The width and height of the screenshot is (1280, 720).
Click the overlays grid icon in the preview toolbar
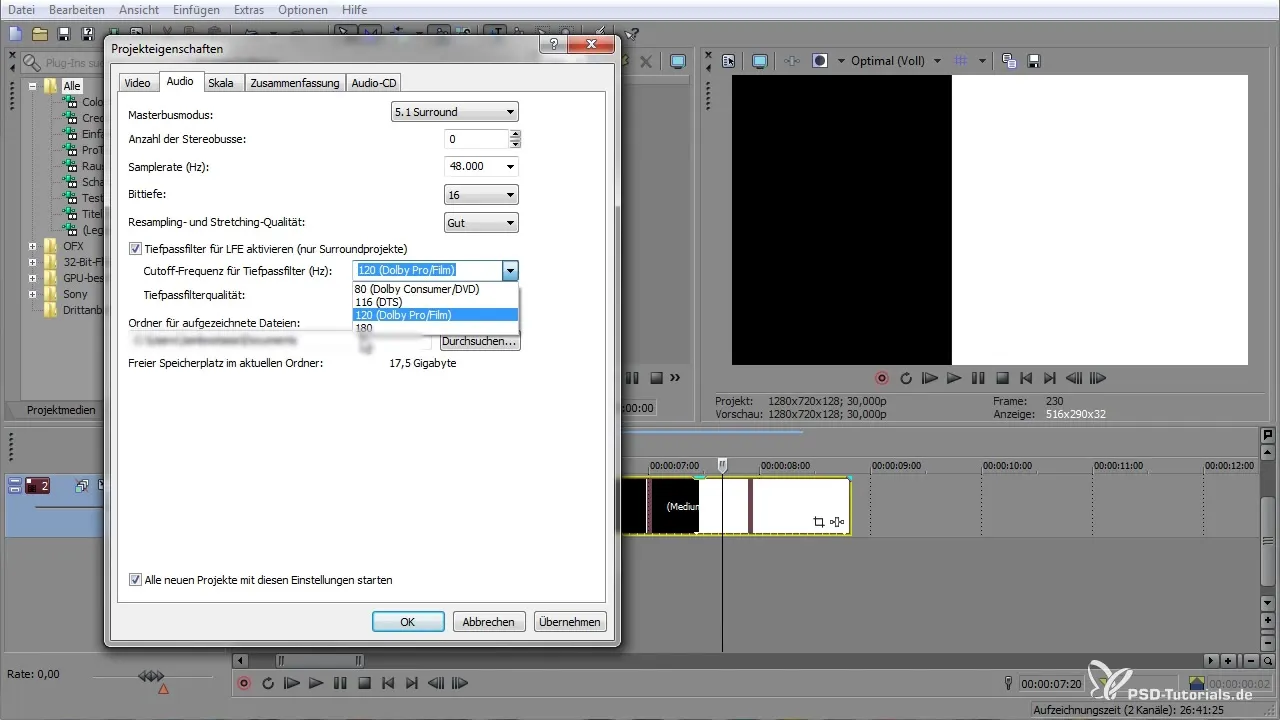pos(961,61)
